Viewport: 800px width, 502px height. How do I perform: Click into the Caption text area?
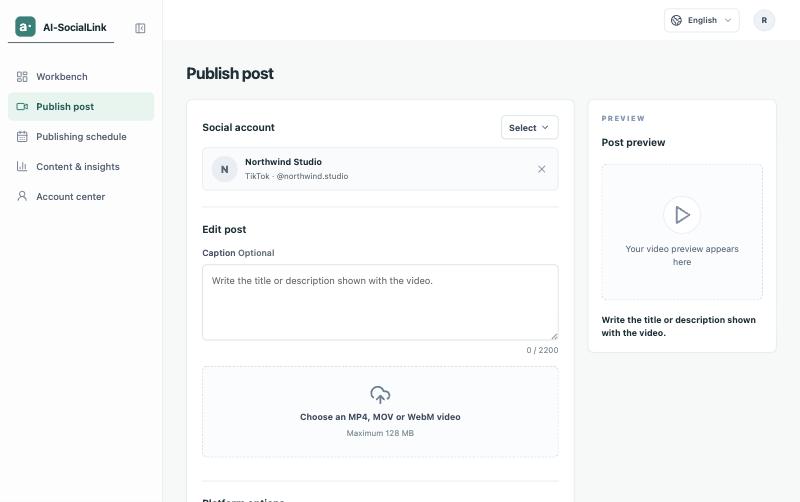click(380, 302)
